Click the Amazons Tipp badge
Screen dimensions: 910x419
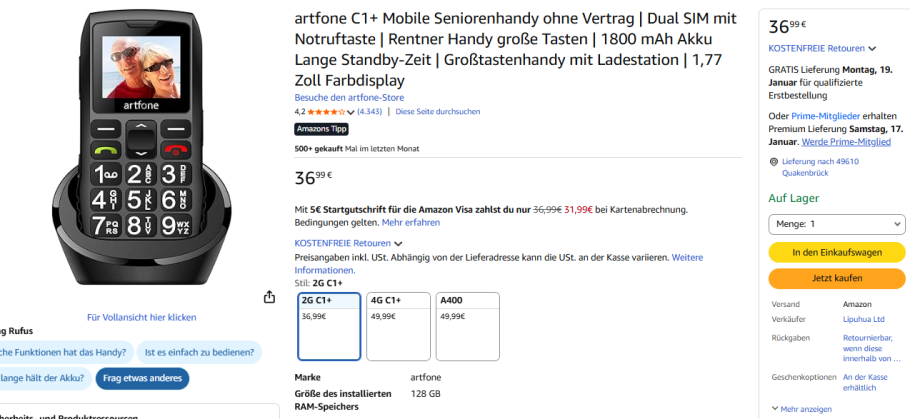click(321, 129)
